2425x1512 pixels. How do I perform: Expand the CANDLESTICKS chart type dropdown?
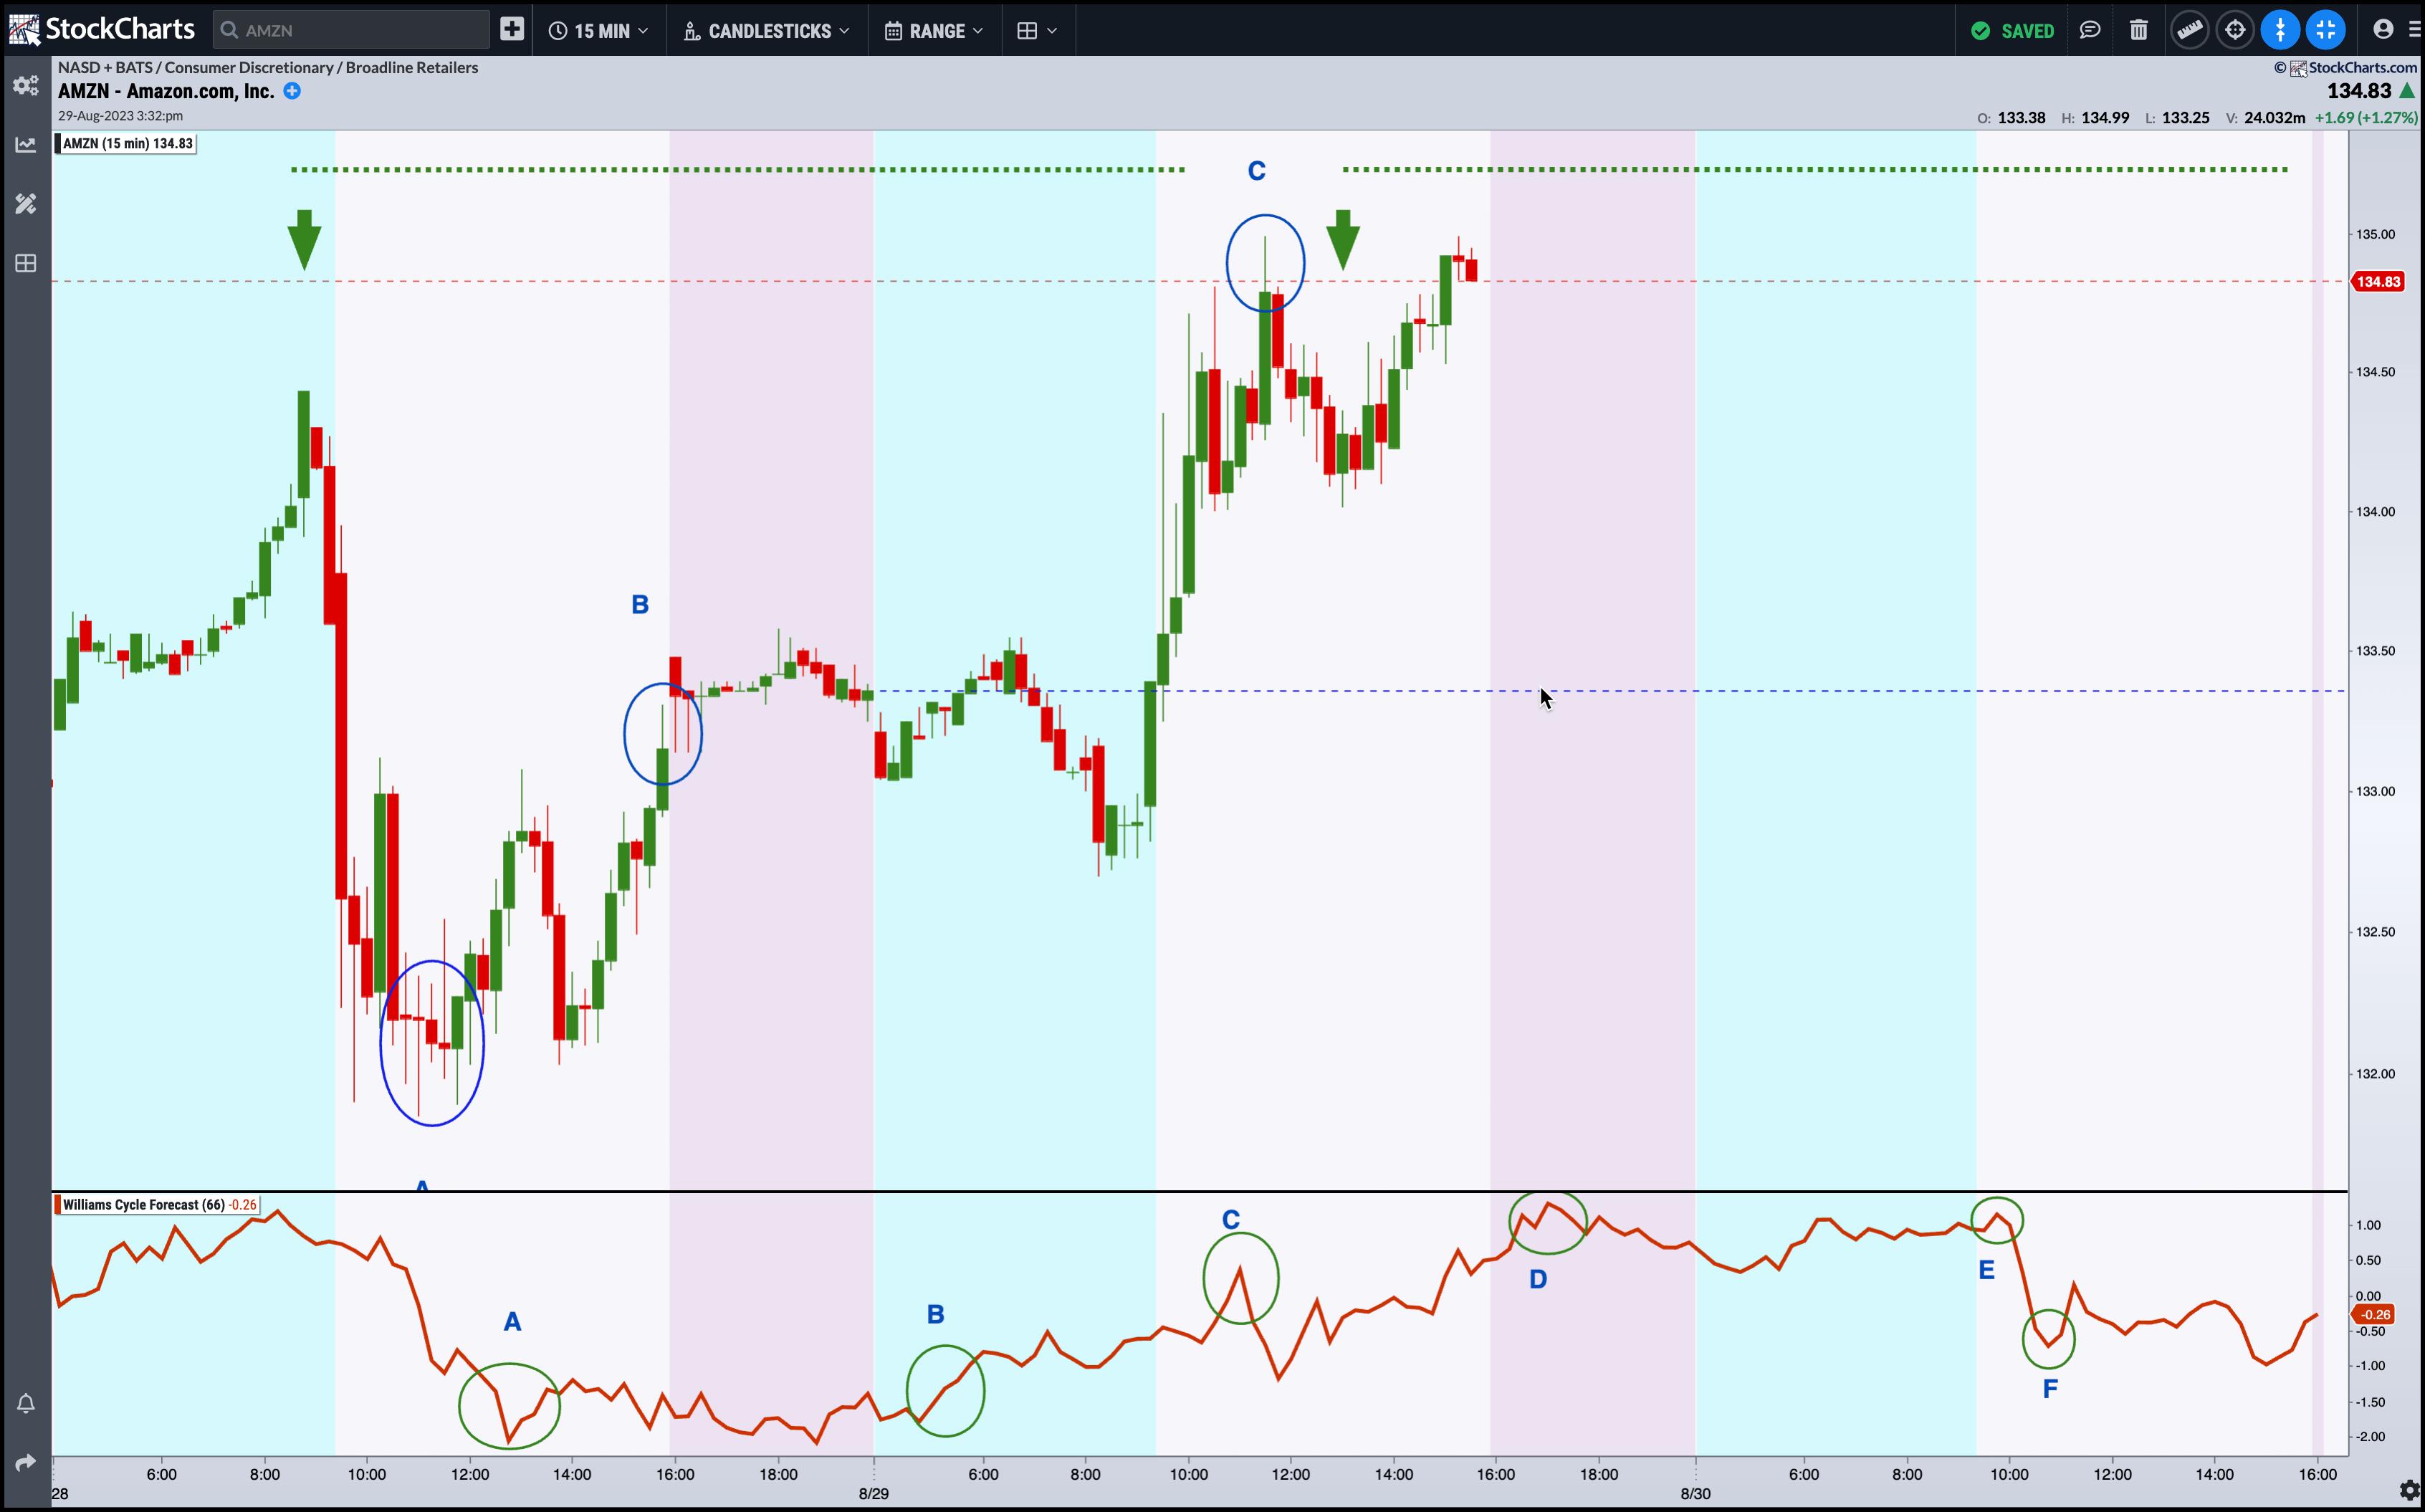[767, 31]
